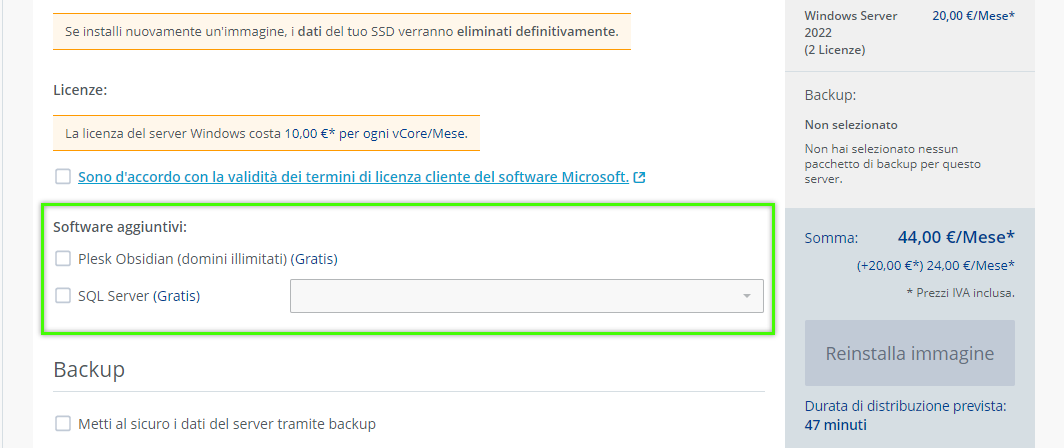Screen dimensions: 1064x448
Task: Check the SQL Server option box
Action: click(63, 296)
